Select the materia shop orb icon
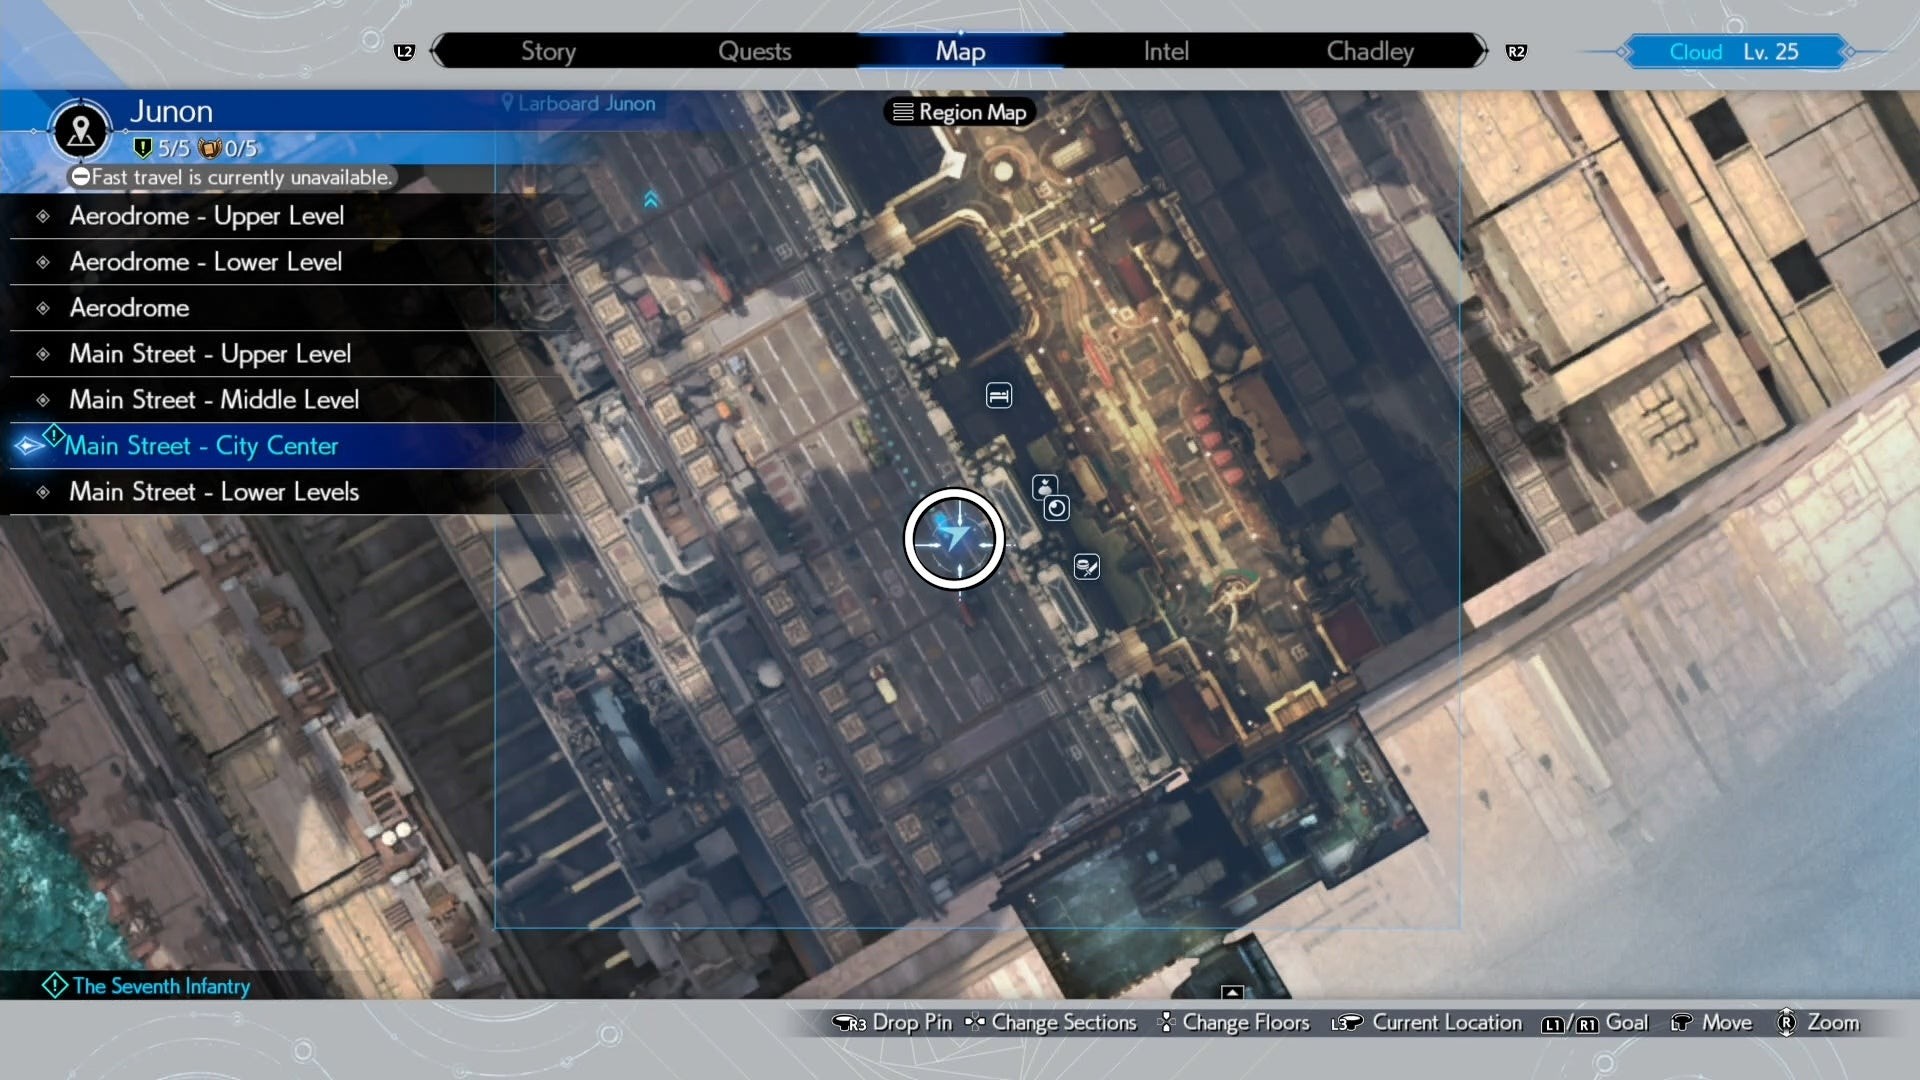This screenshot has width=1920, height=1080. click(1056, 508)
